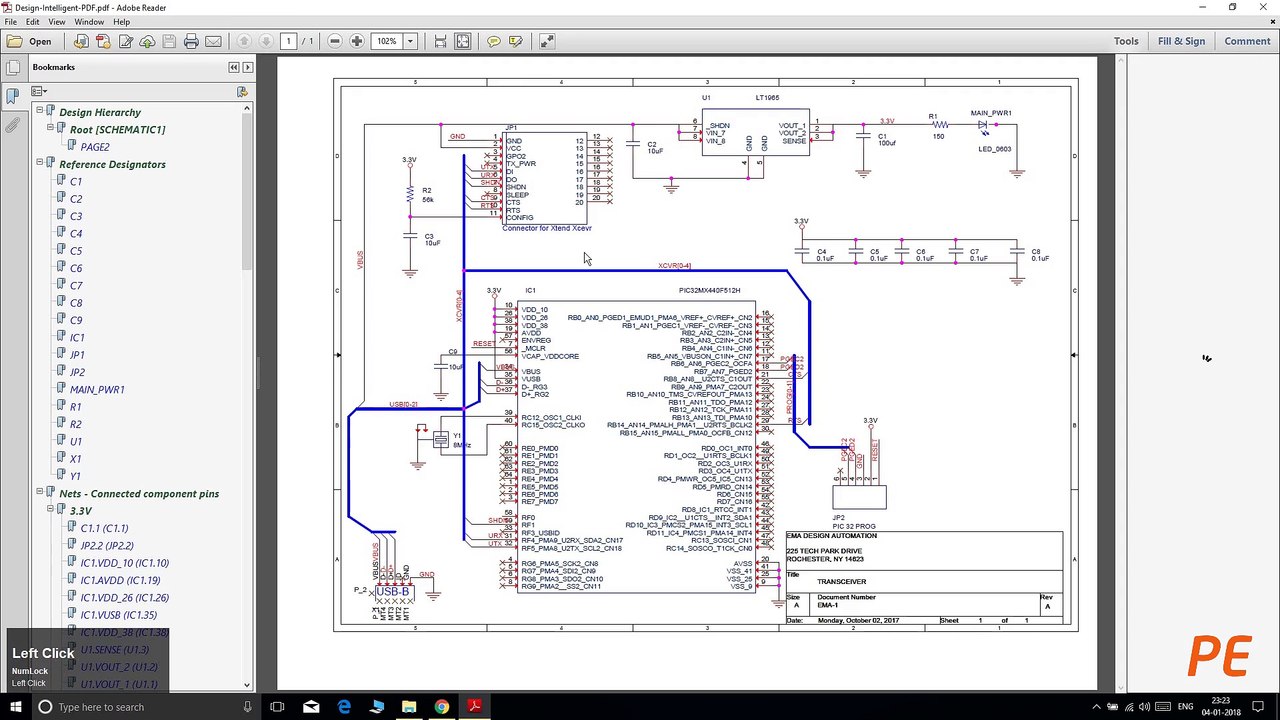Image resolution: width=1280 pixels, height=720 pixels.
Task: Switch to read mode view
Action: [x=547, y=41]
